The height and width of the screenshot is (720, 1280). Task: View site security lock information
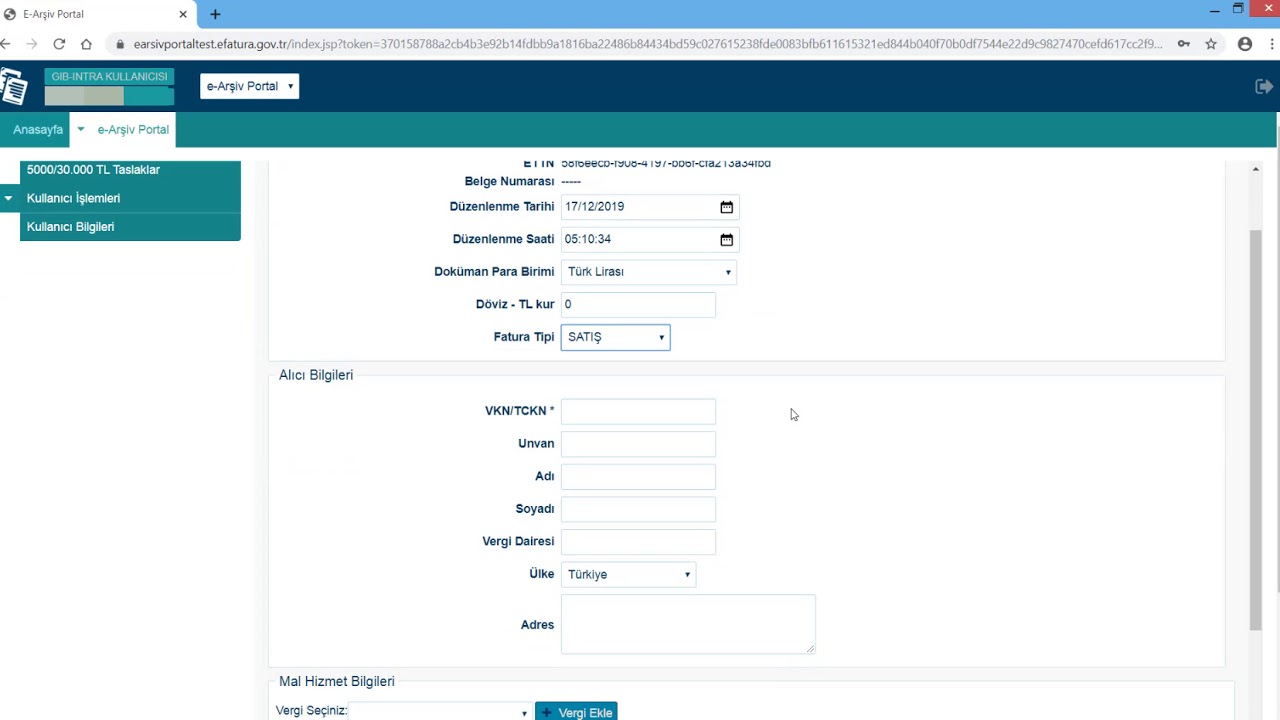120,44
